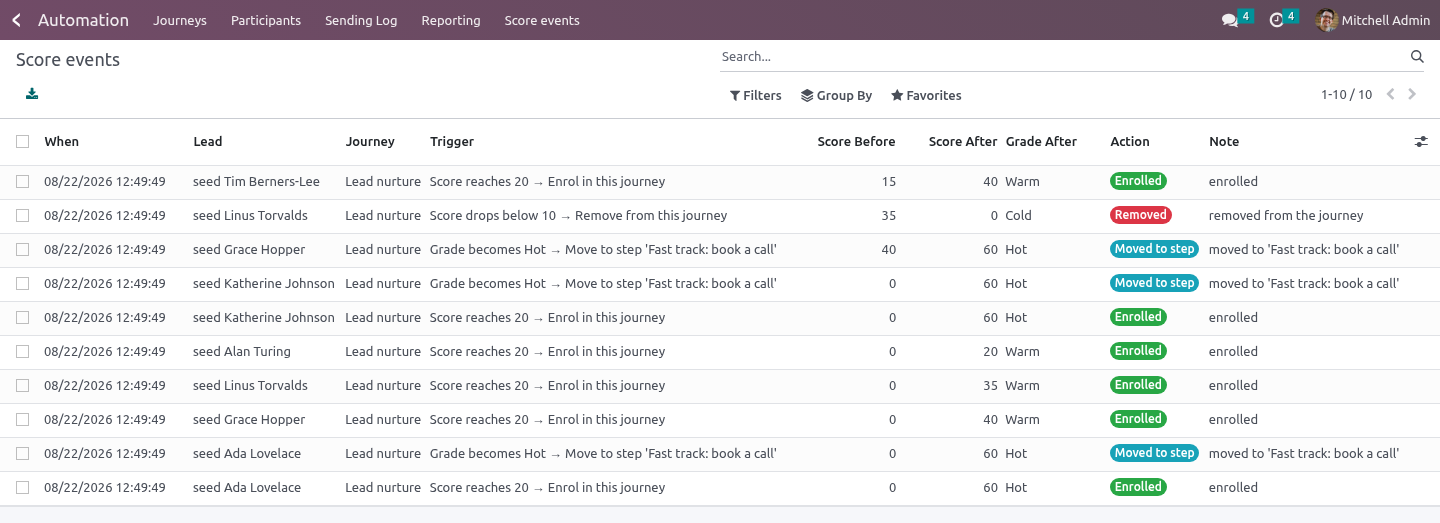The width and height of the screenshot is (1440, 523).
Task: Tick checkbox for Ada Lovelace Enrolled row
Action: click(22, 488)
